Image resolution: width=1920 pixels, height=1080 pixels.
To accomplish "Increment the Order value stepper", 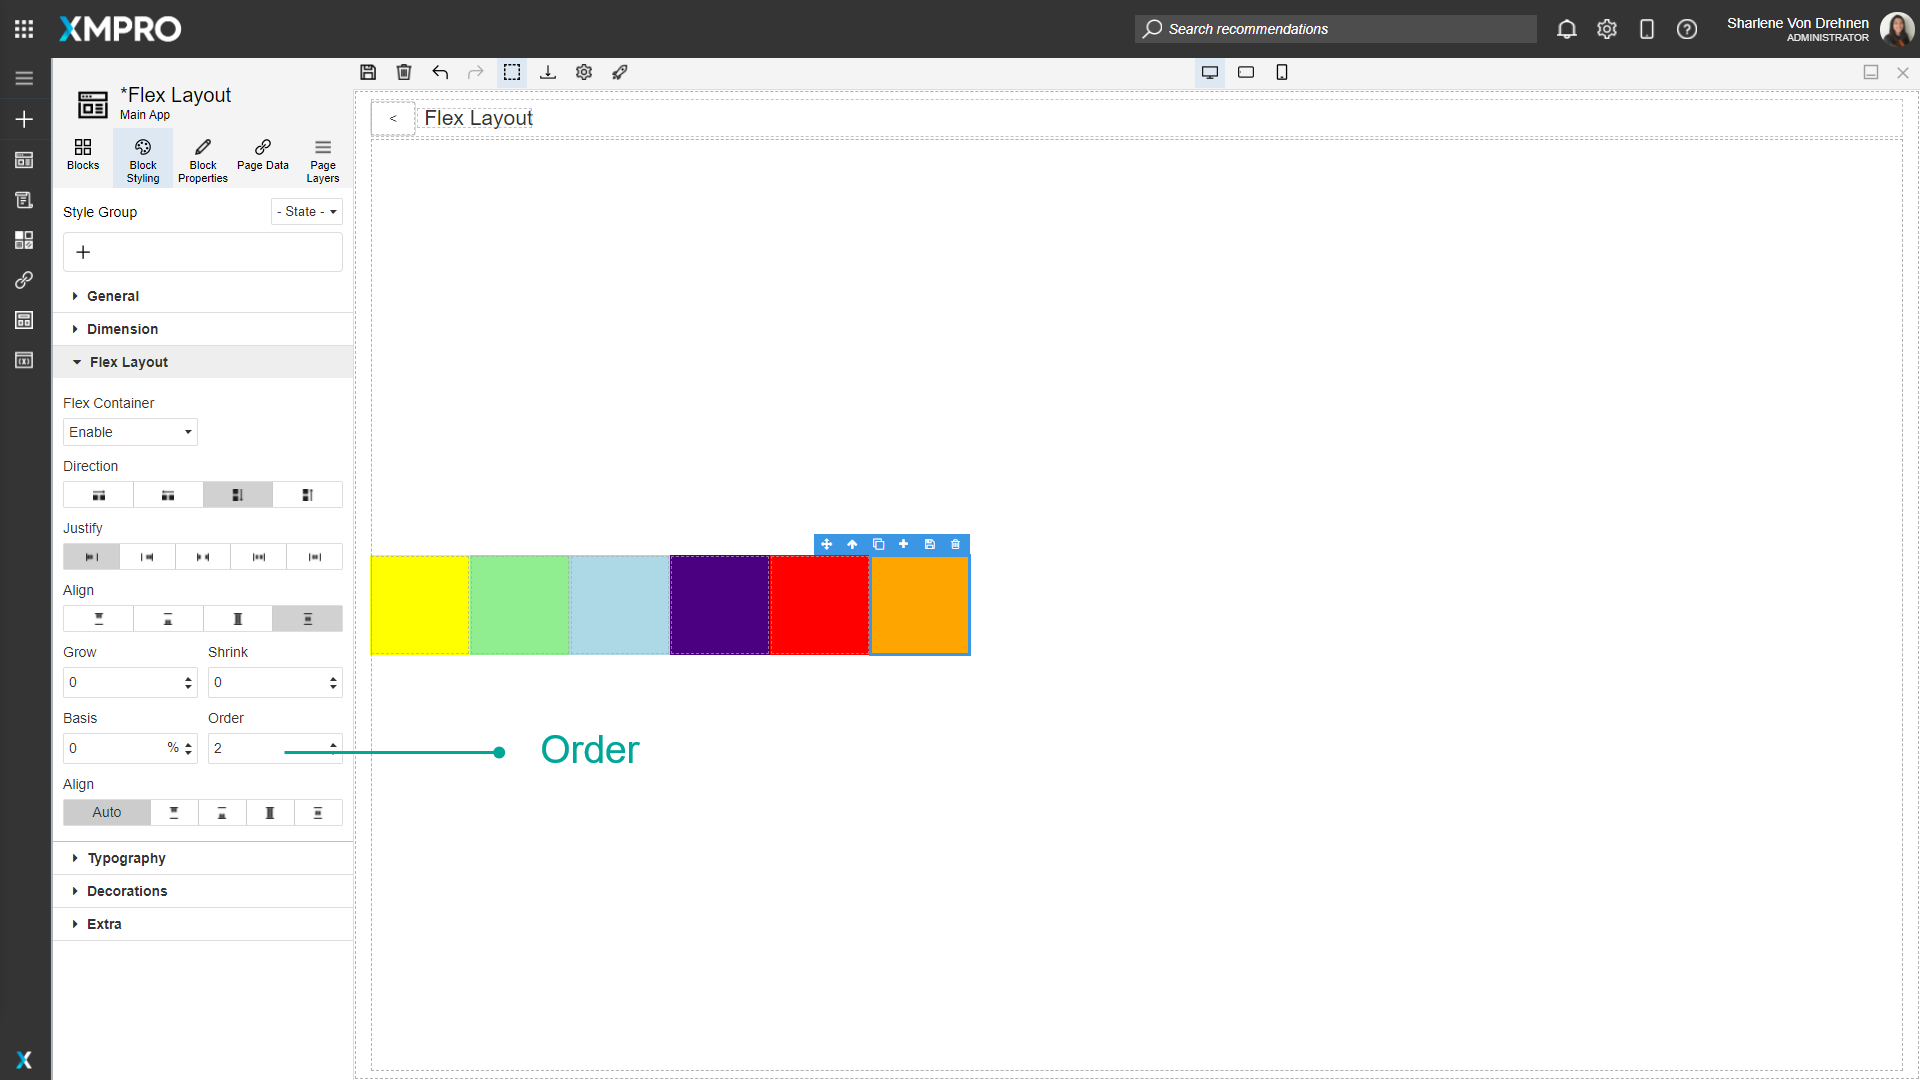I will pyautogui.click(x=331, y=743).
